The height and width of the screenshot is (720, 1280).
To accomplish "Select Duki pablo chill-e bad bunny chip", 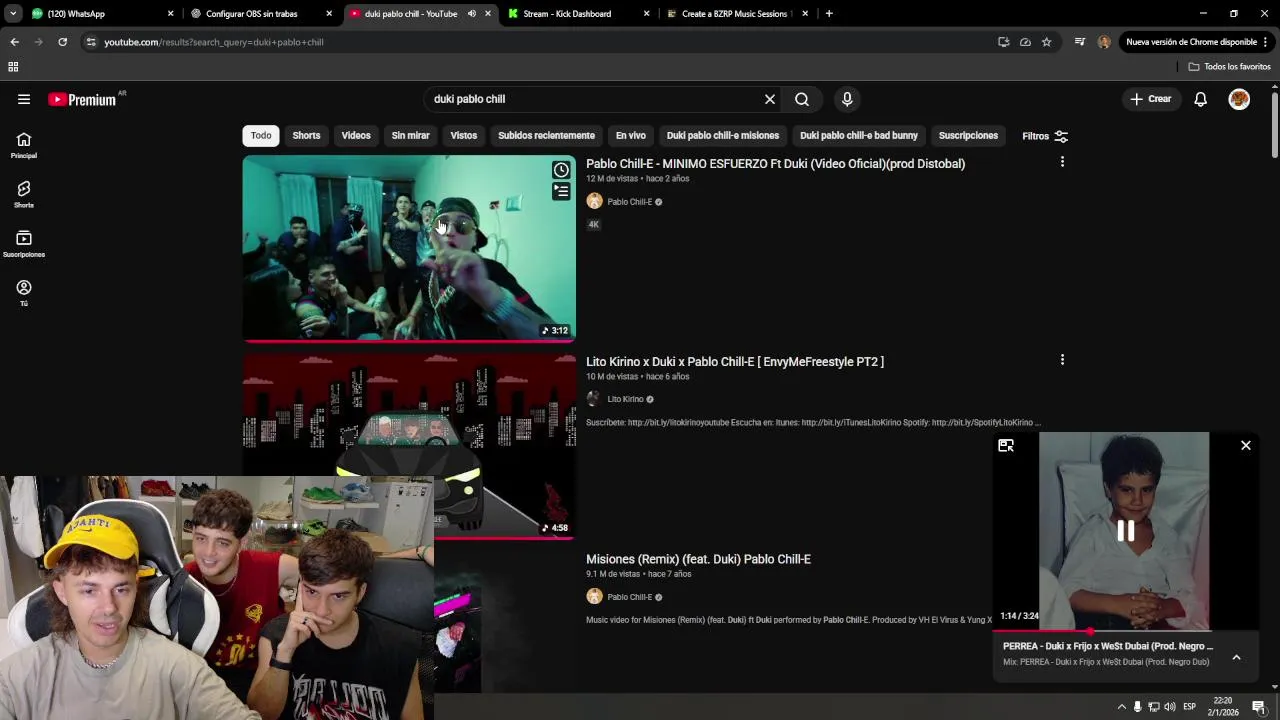I will [x=859, y=136].
